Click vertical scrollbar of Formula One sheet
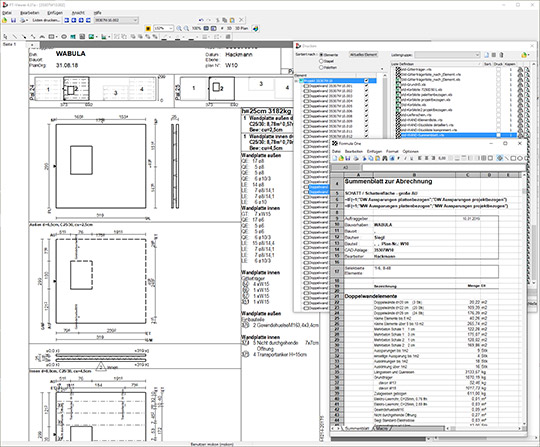The image size is (540, 447). (523, 300)
